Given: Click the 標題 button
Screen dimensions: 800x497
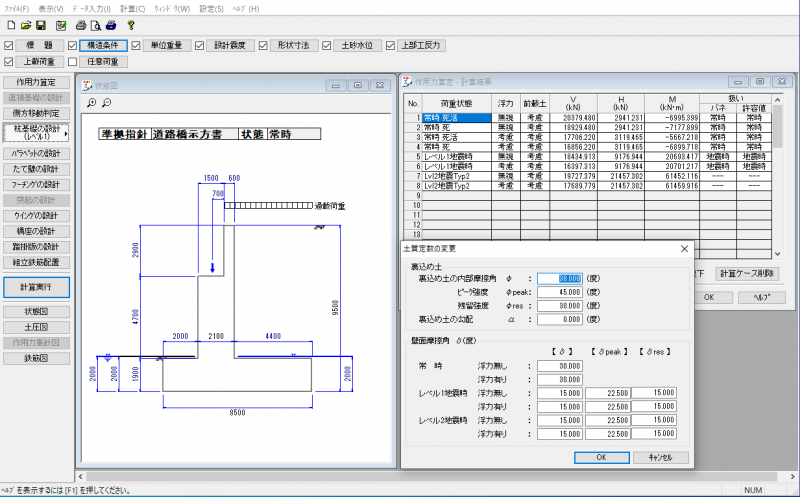Looking at the screenshot, I should [x=39, y=45].
